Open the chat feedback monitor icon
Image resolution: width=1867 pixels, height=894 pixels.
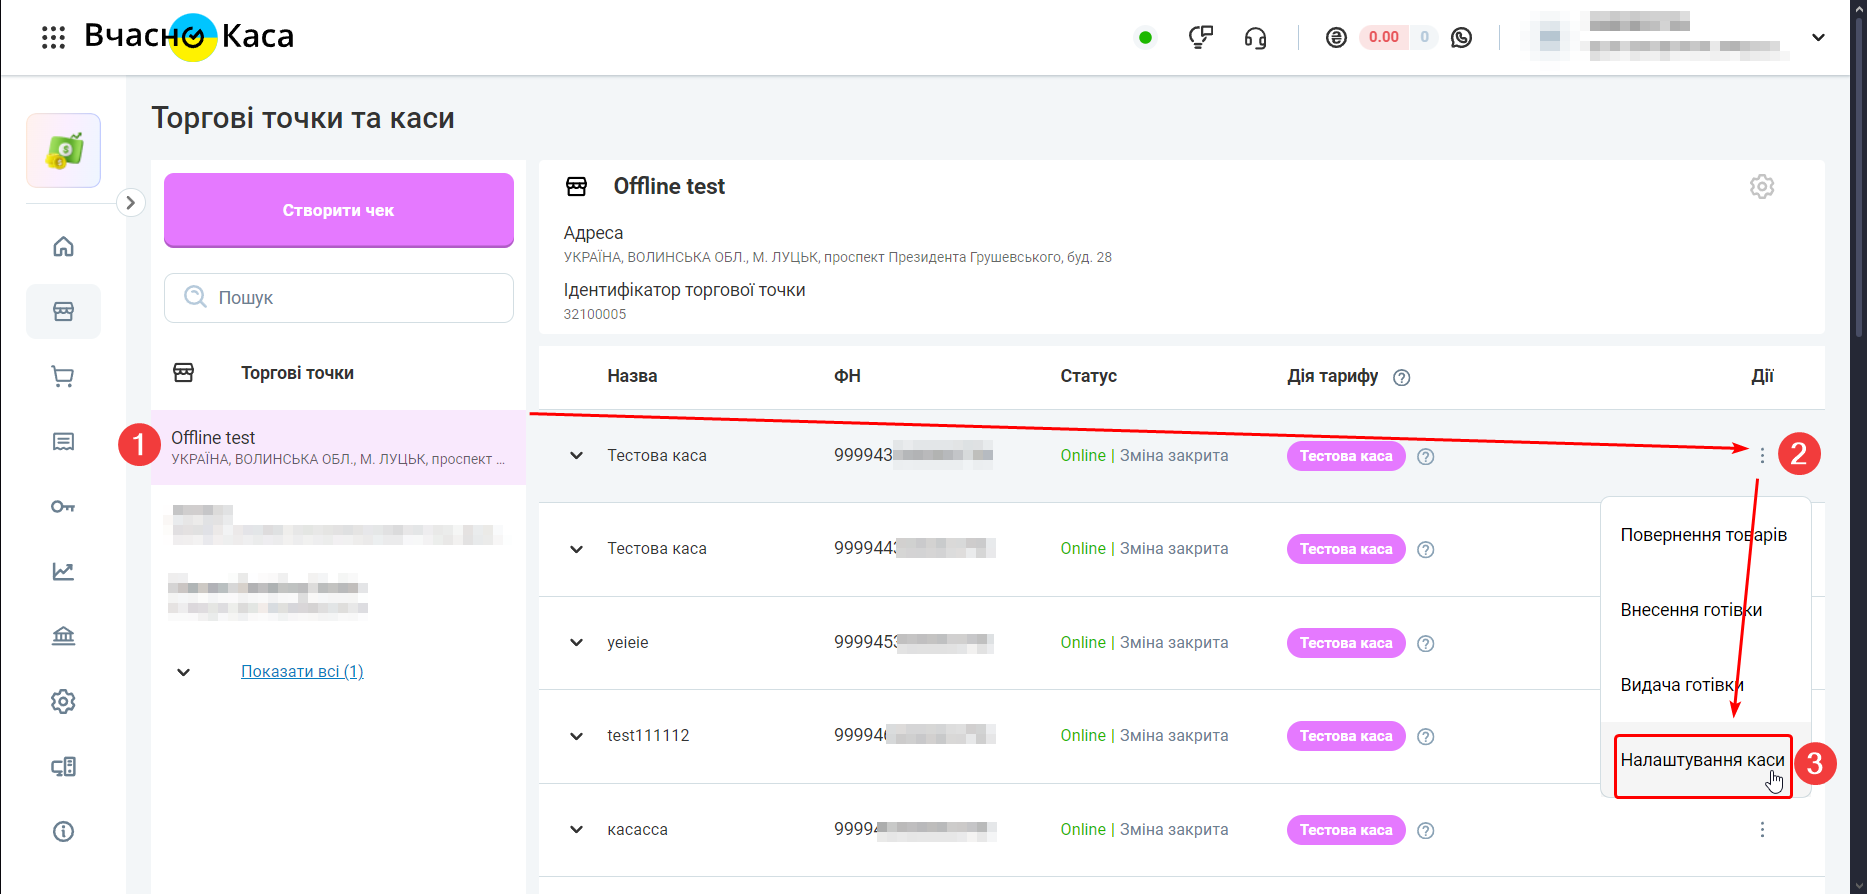pos(1200,38)
